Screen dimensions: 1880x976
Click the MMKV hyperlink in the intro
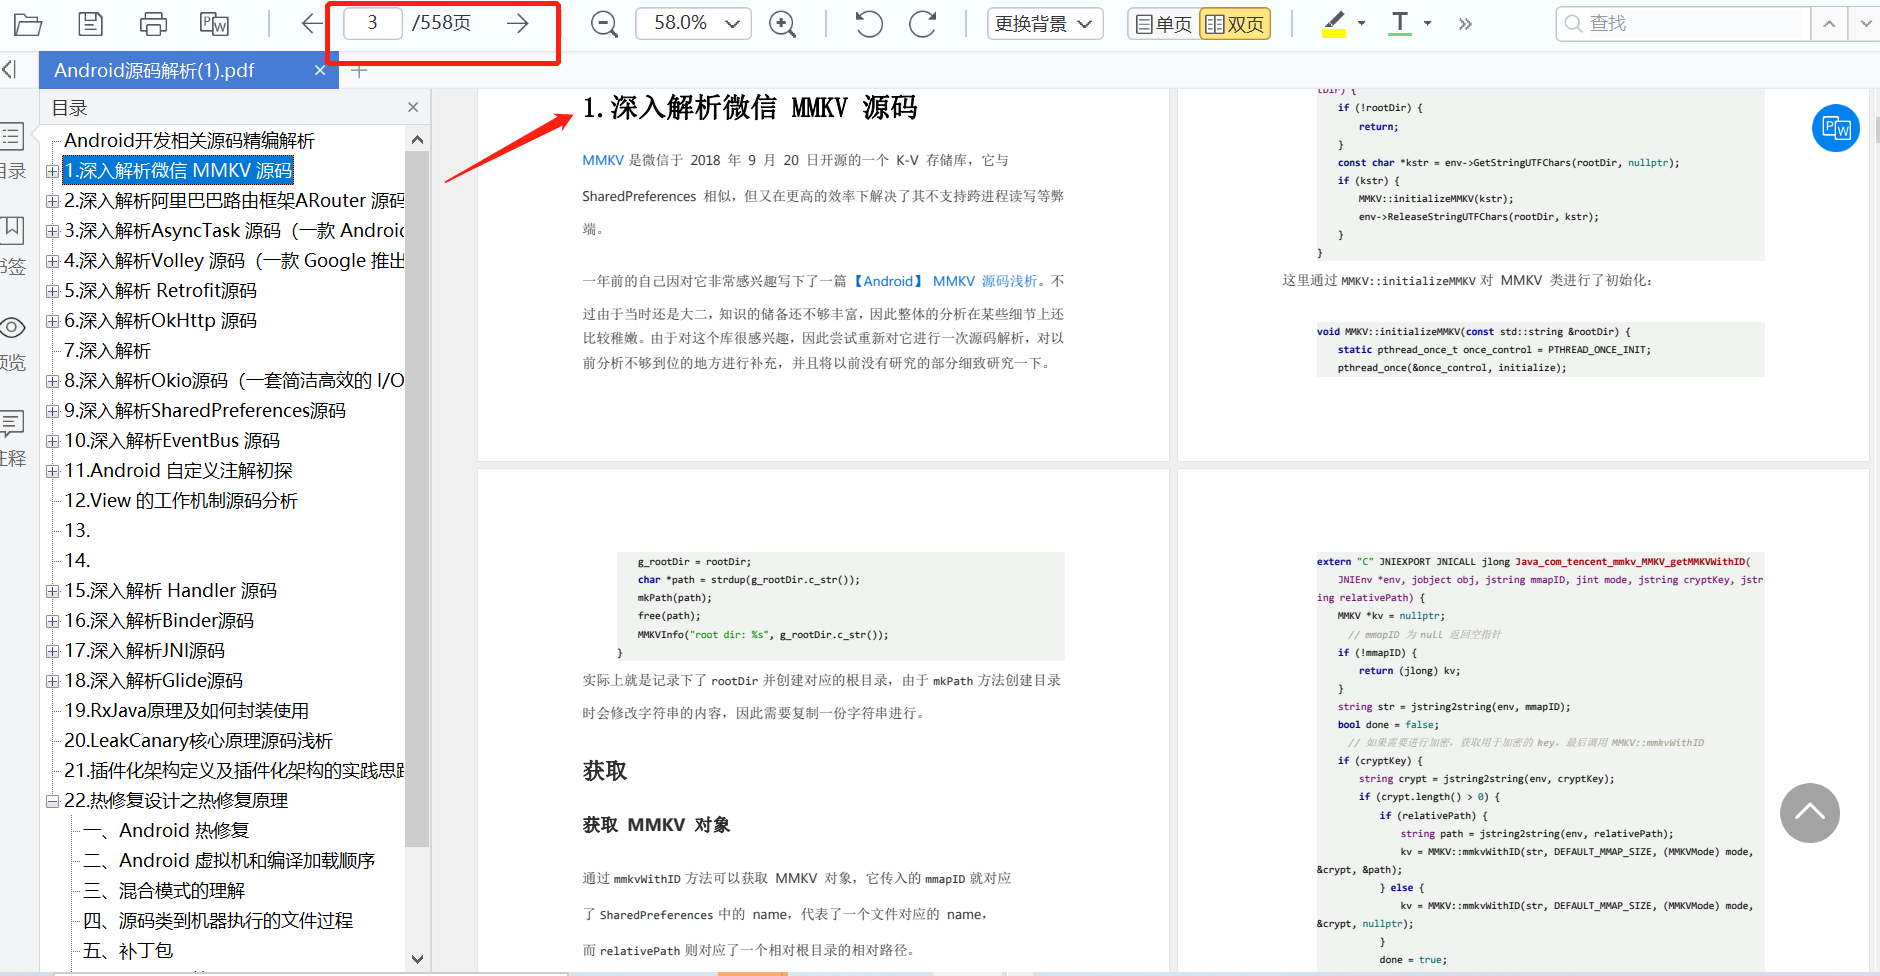(x=603, y=160)
